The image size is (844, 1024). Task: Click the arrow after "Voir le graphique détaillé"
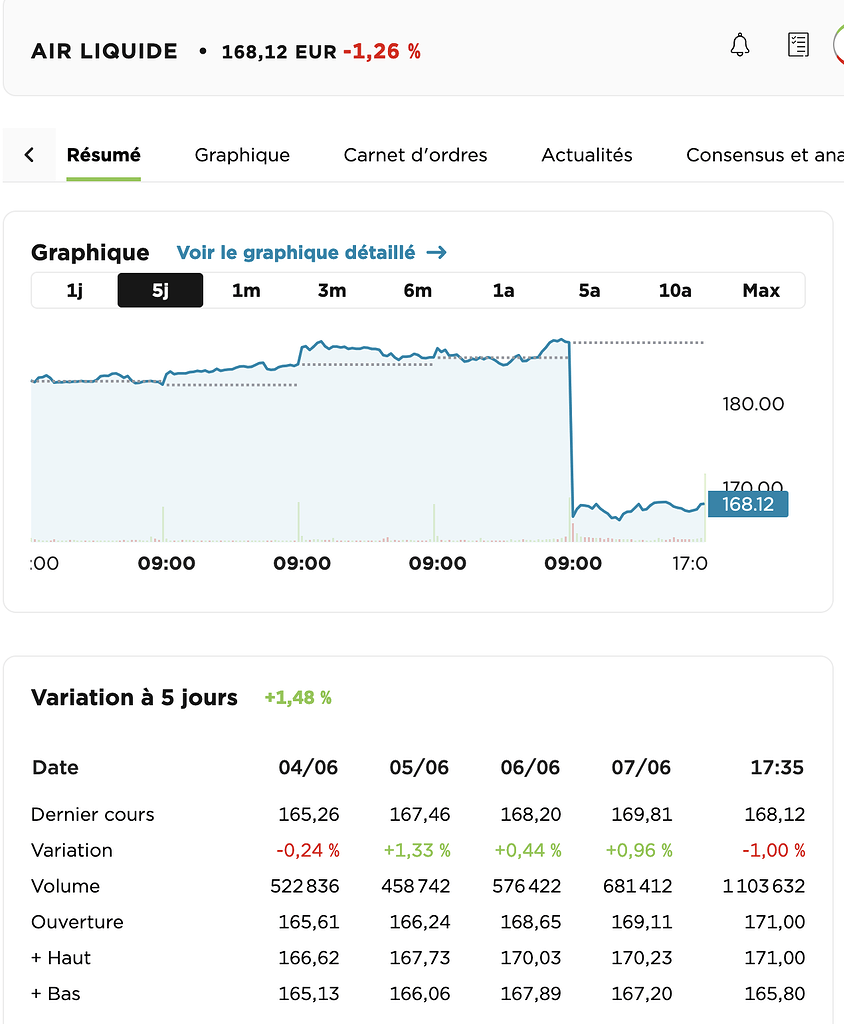[436, 253]
